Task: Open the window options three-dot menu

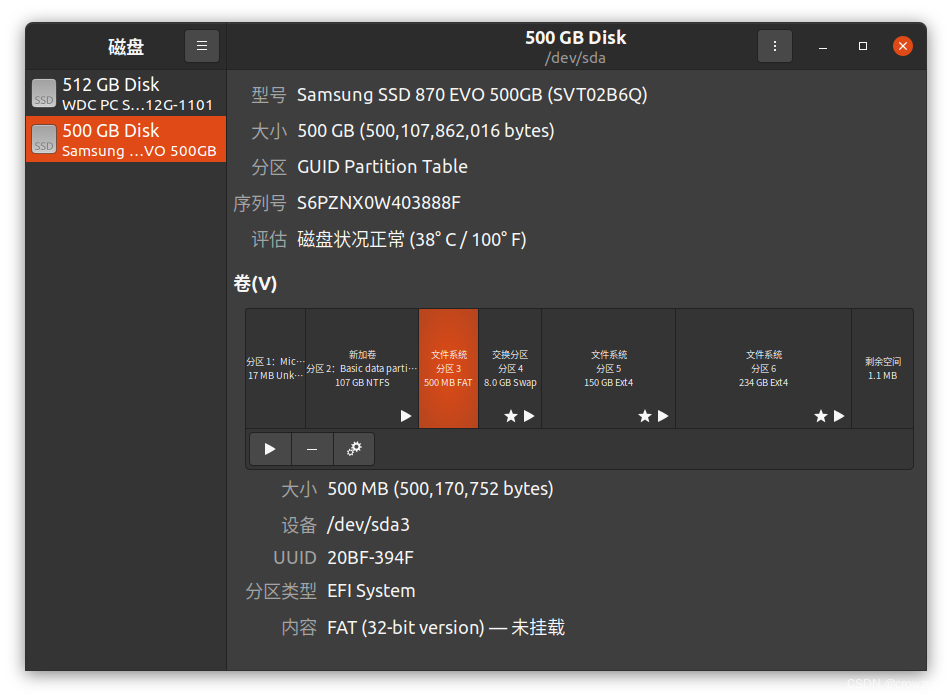Action: 775,45
